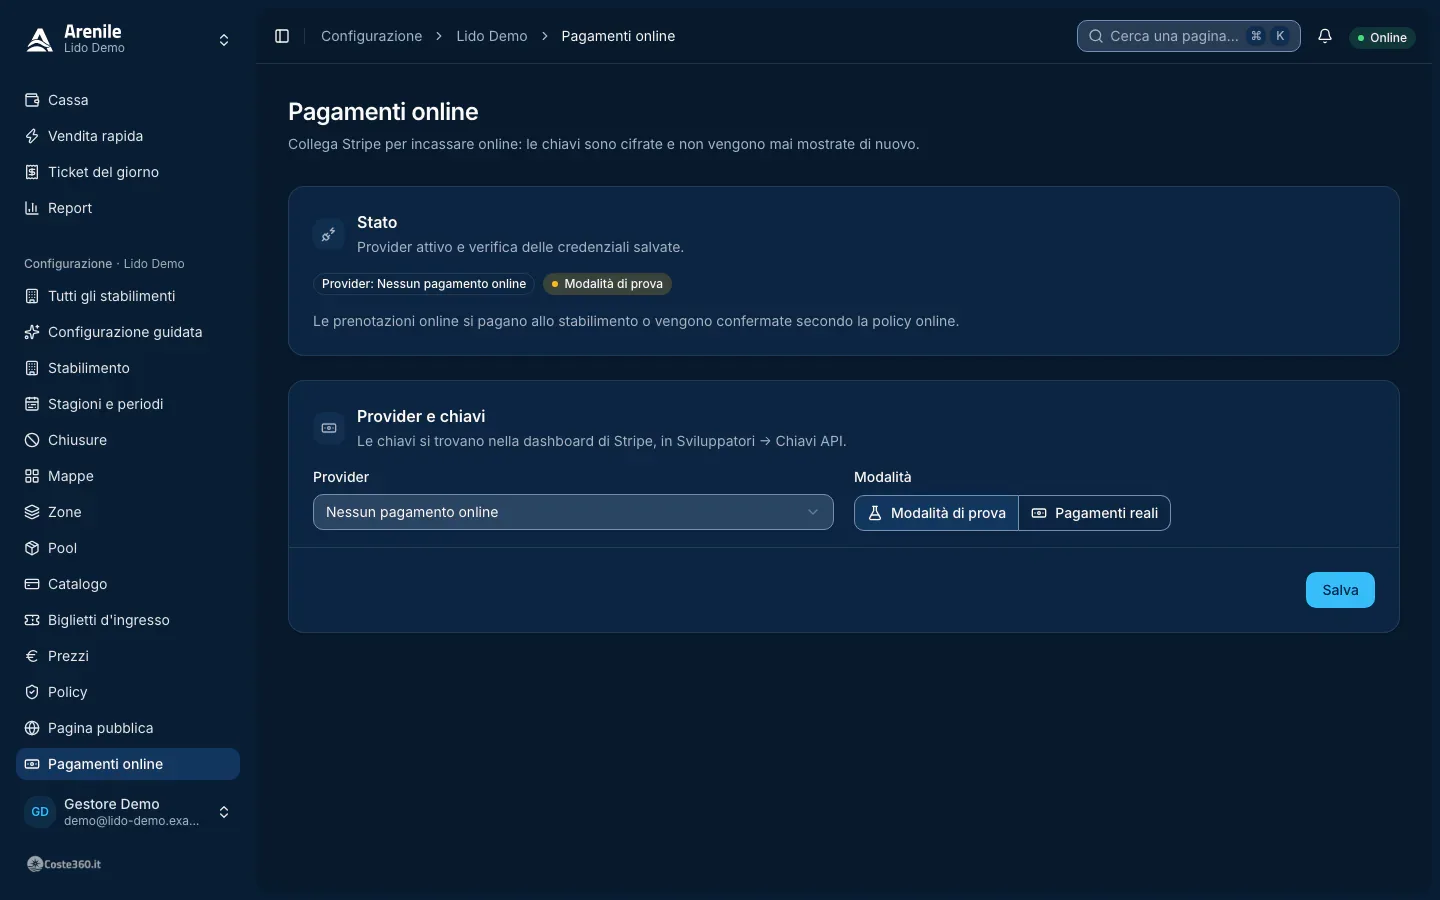Open Biglietti d'ingresso section

pos(128,620)
